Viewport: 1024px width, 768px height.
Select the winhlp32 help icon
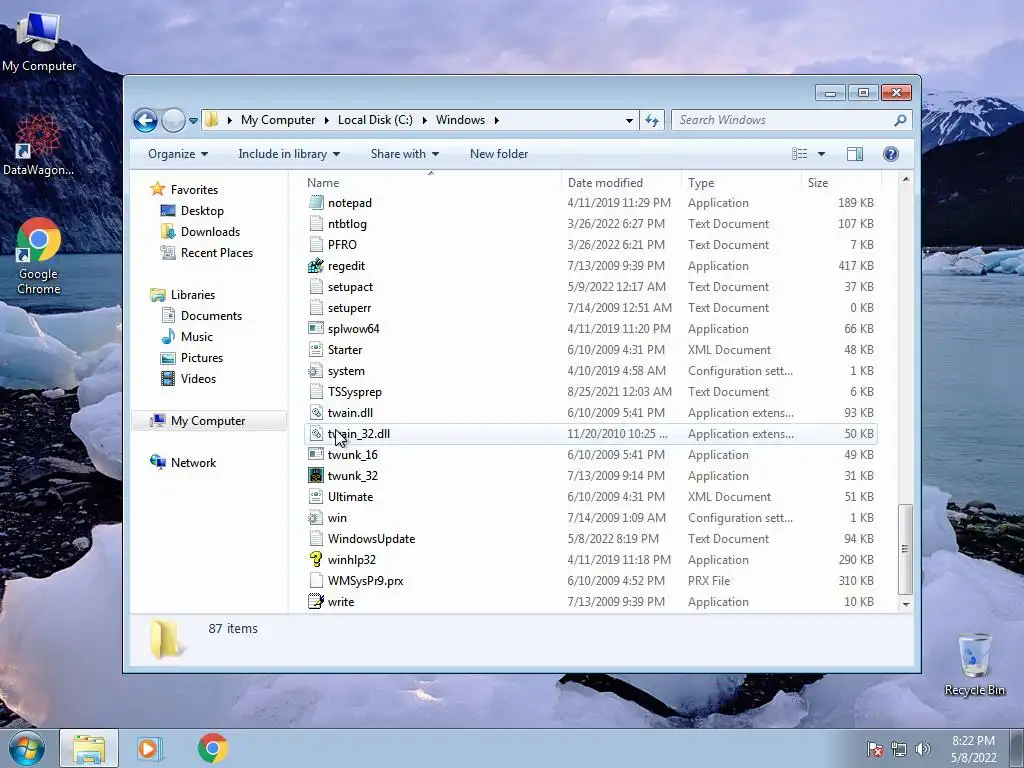[x=316, y=560]
